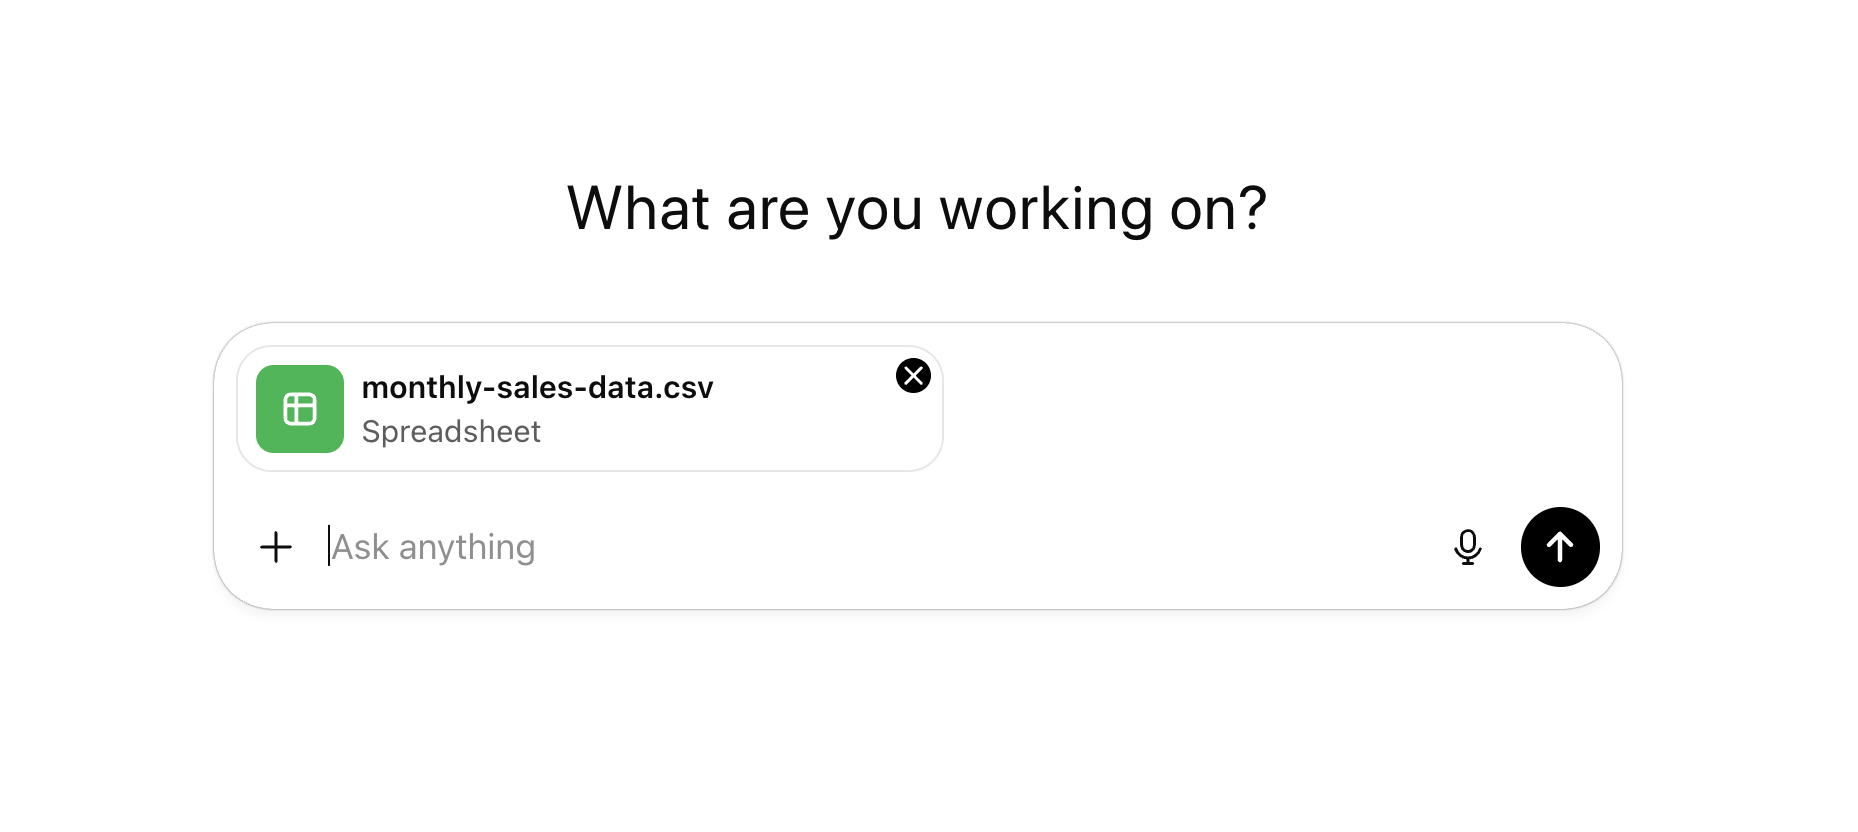Remove the monthly-sales-data.csv attachment
The width and height of the screenshot is (1858, 832).
913,376
